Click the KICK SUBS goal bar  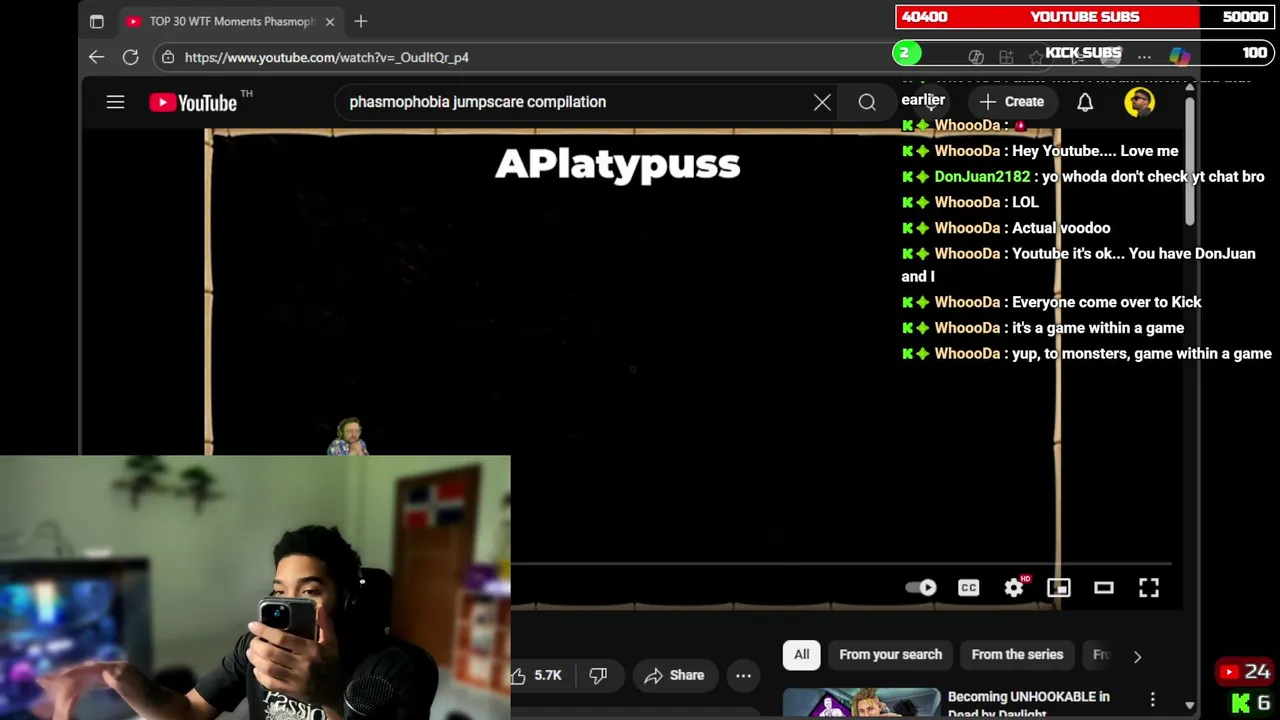1082,53
